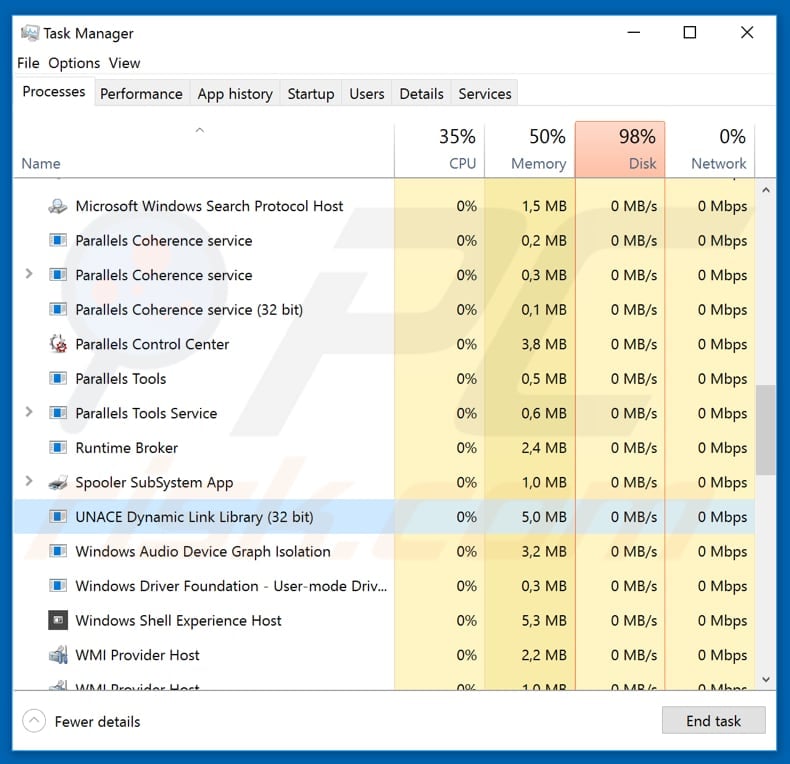Image resolution: width=790 pixels, height=764 pixels.
Task: Switch to the Details tab
Action: click(422, 94)
